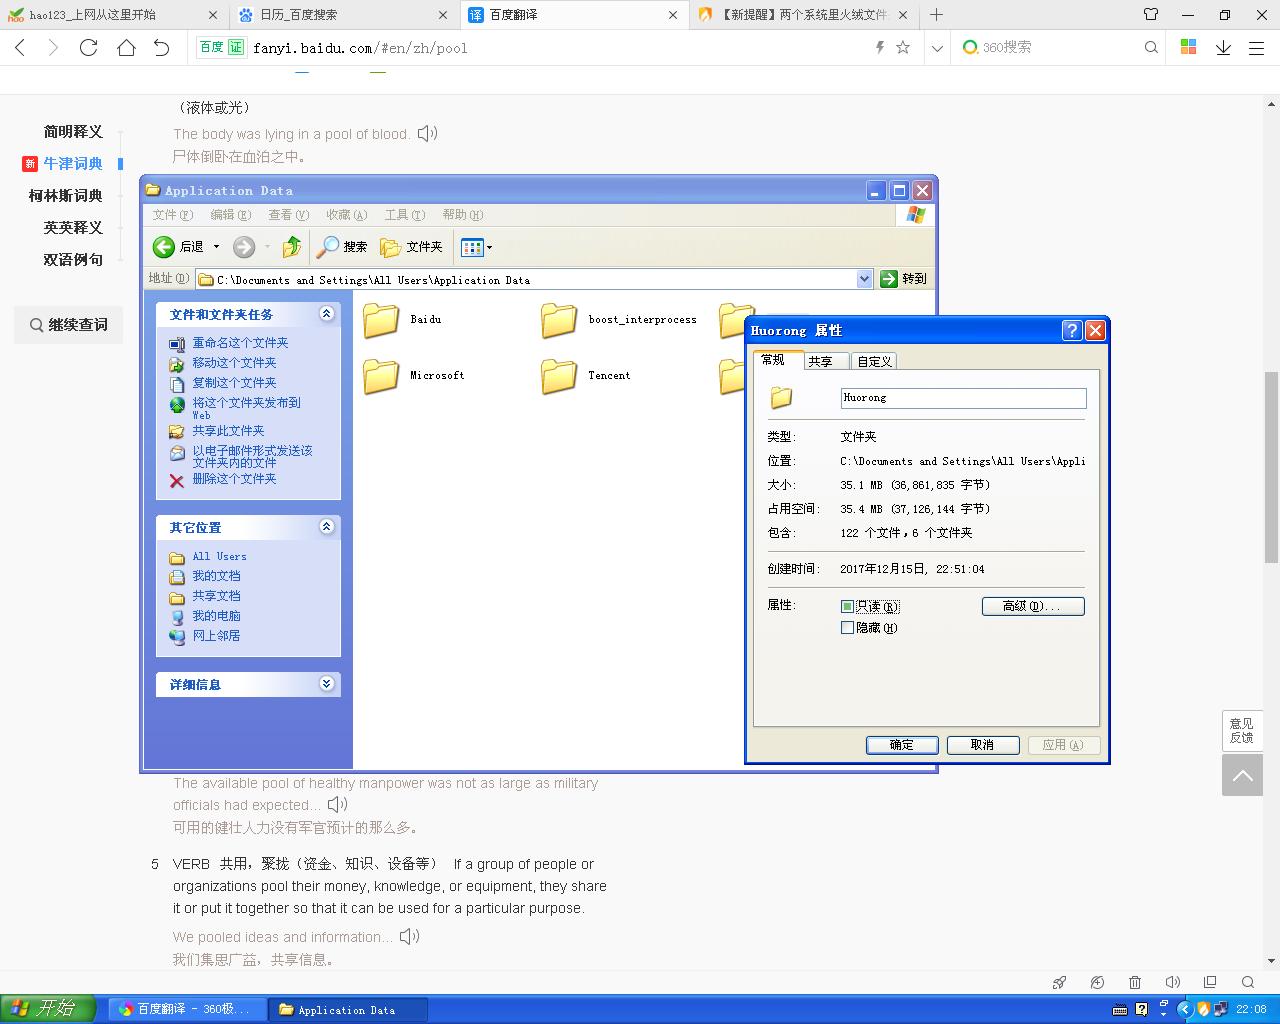The height and width of the screenshot is (1024, 1280).
Task: Open the browser downloads icon
Action: tap(1223, 47)
